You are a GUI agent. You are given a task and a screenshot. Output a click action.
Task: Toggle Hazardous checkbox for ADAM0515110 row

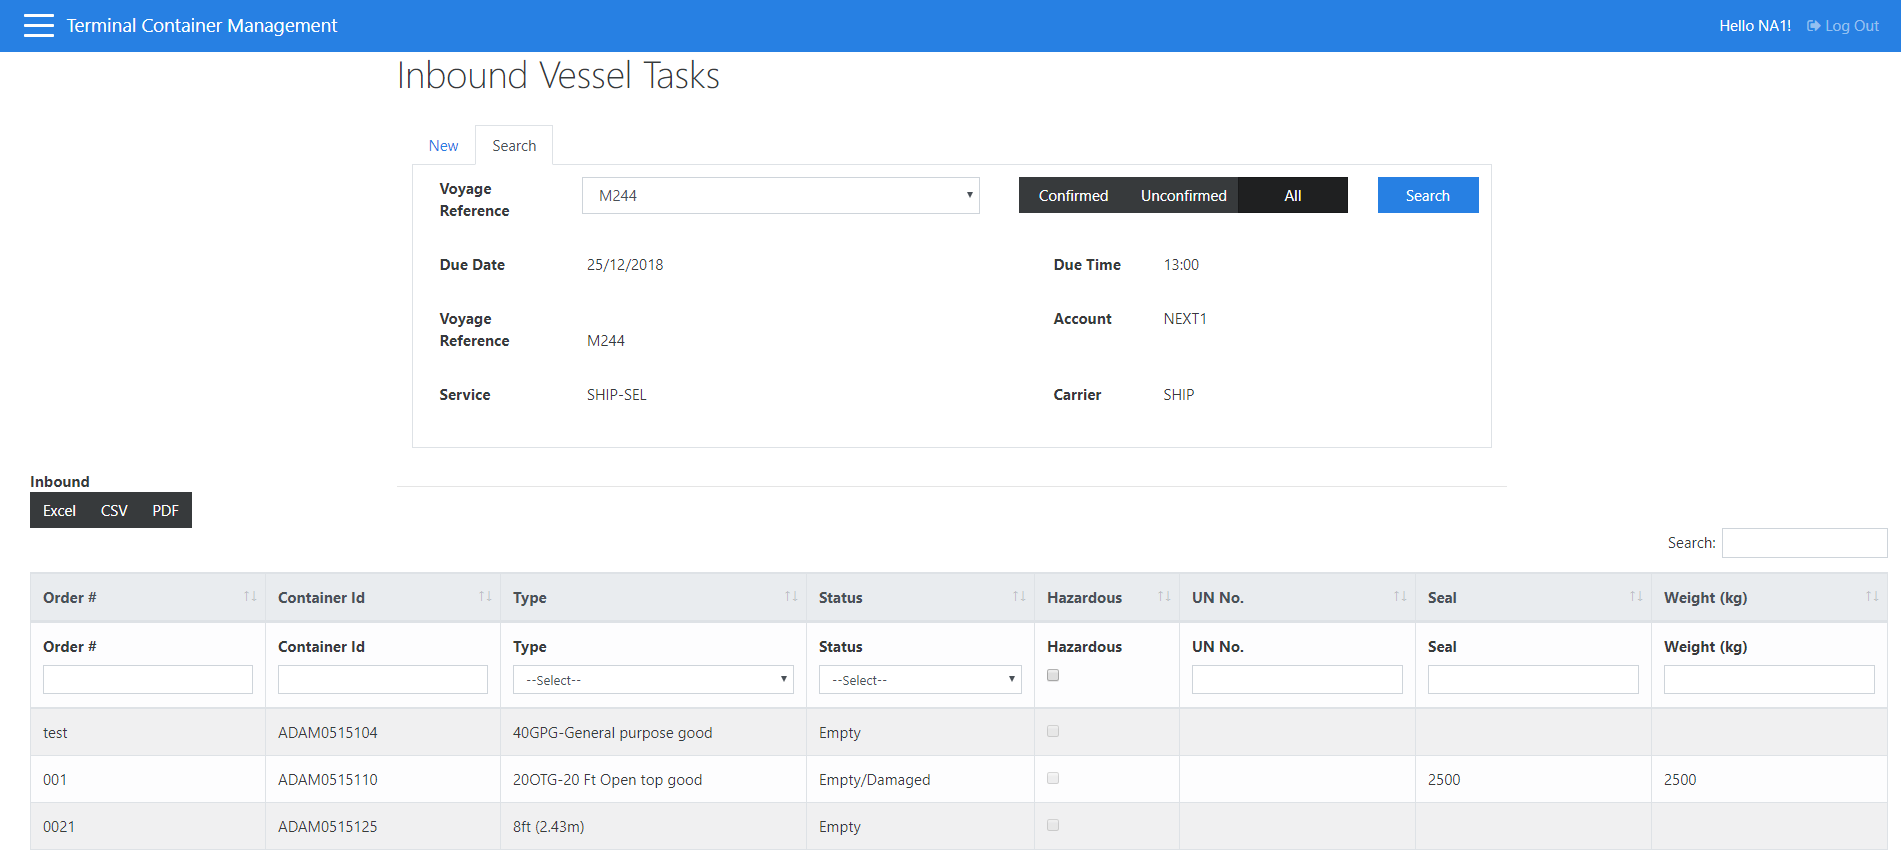pos(1053,778)
